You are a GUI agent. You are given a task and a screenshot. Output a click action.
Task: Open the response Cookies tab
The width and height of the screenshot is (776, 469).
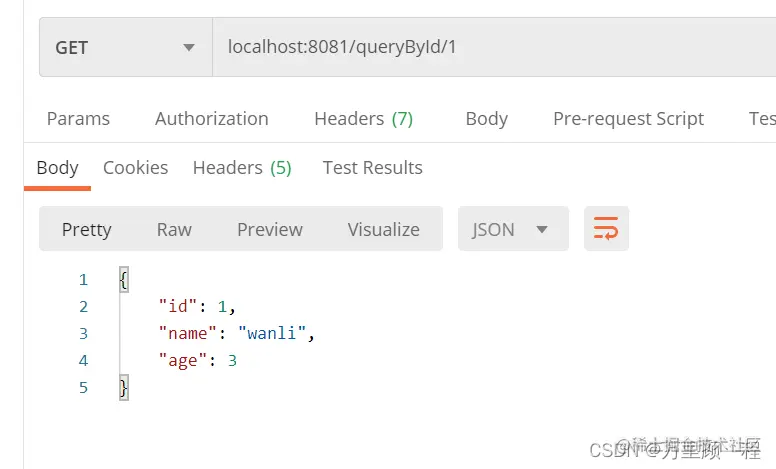coord(136,168)
